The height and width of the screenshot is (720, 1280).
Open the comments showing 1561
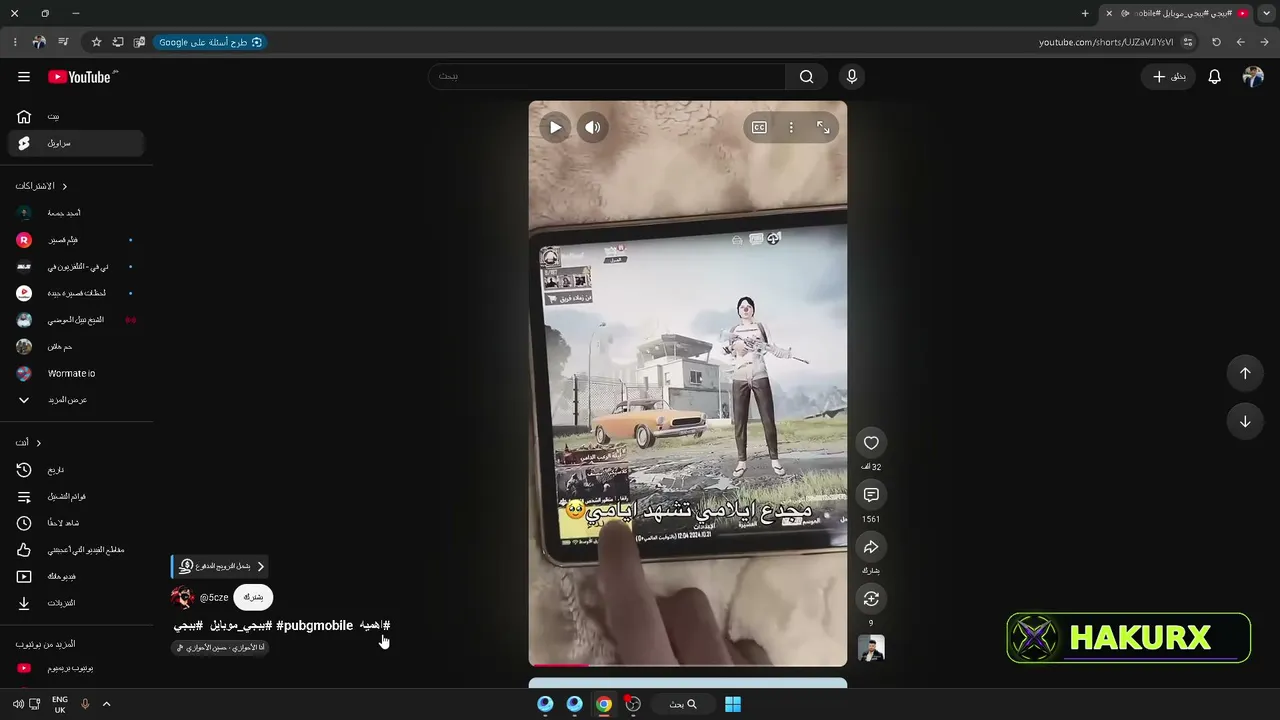(871, 495)
